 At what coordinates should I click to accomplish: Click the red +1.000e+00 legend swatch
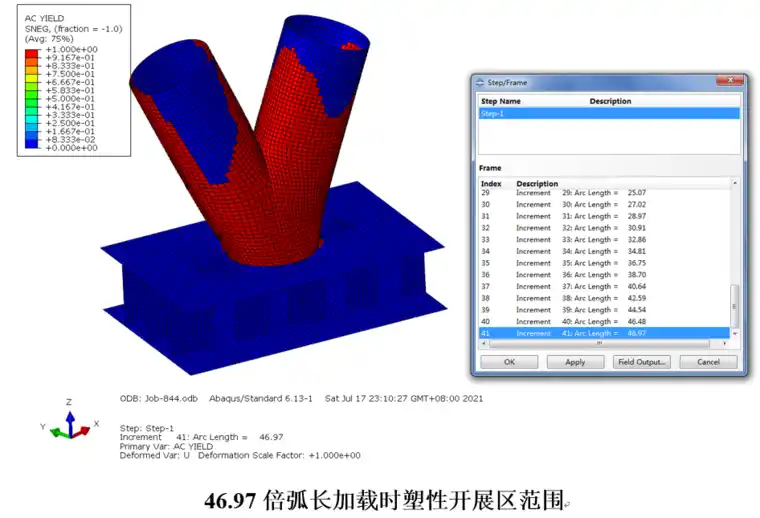(x=32, y=53)
